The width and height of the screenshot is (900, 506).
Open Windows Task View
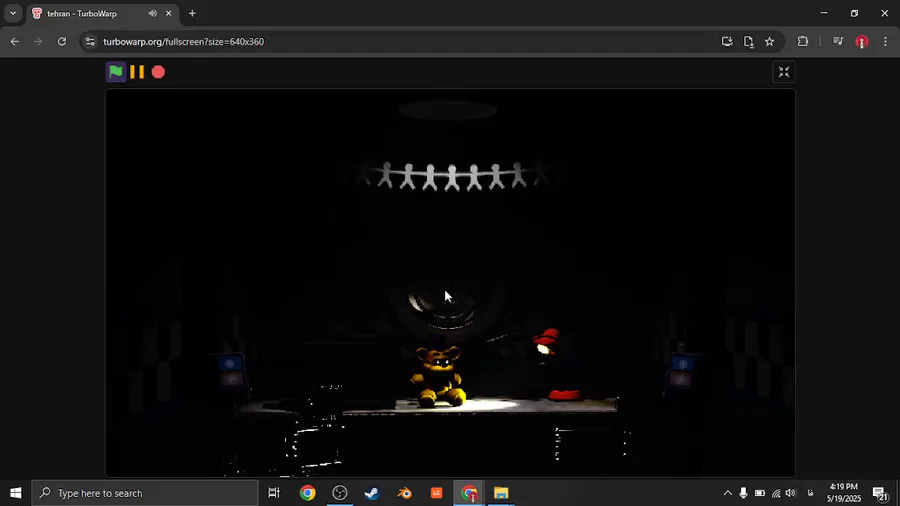(x=274, y=493)
